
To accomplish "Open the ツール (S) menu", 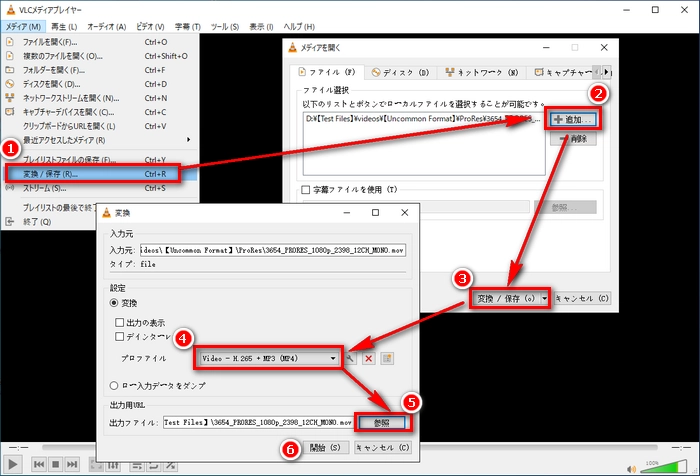I will tap(225, 27).
